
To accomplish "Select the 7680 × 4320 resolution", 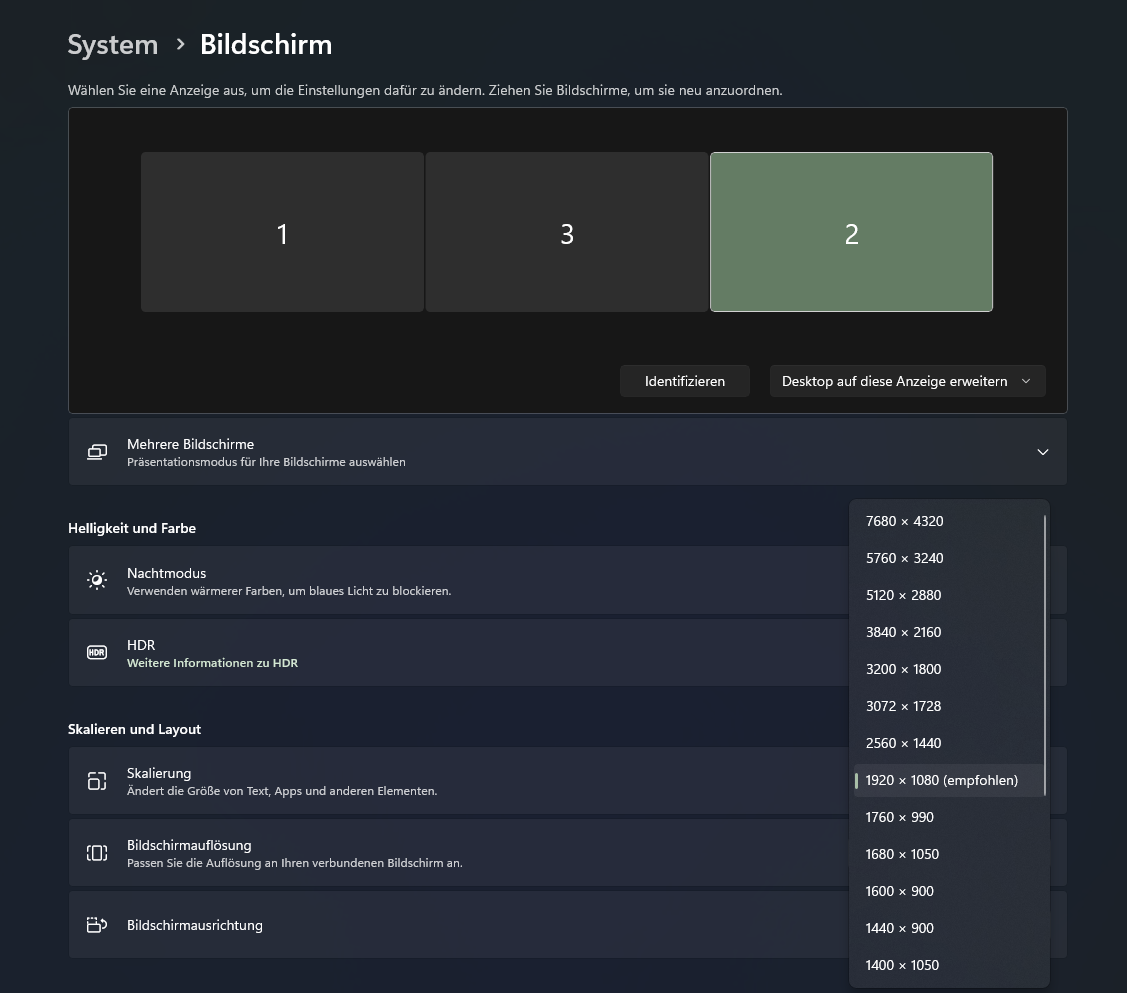I will tap(904, 521).
